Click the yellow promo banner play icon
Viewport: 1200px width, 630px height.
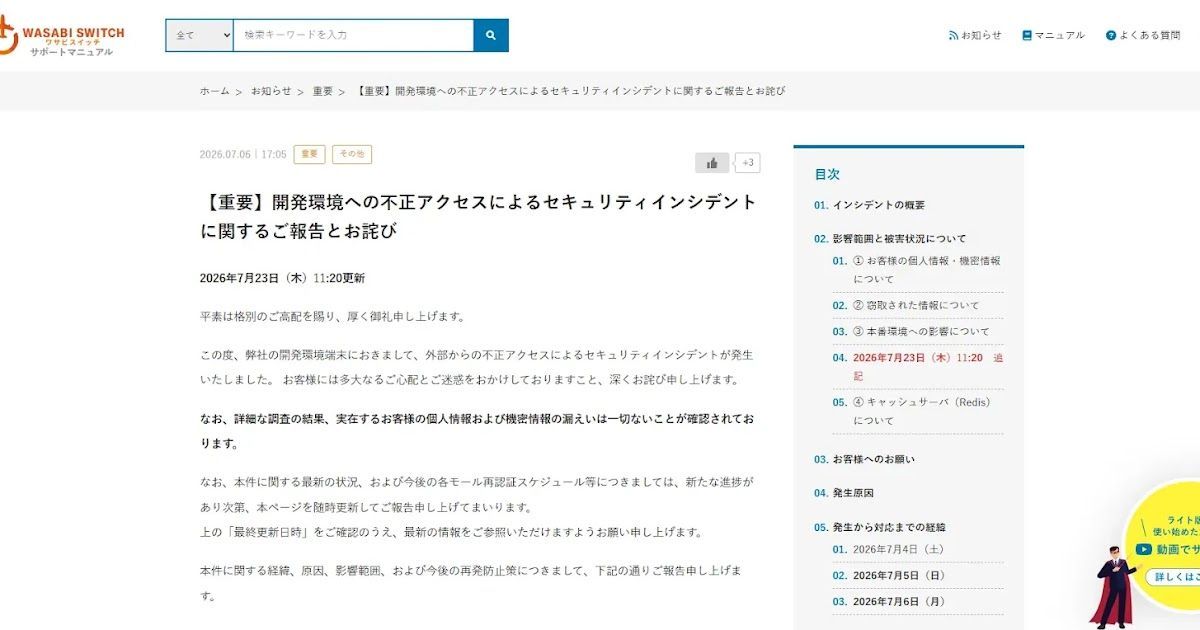pos(1143,549)
